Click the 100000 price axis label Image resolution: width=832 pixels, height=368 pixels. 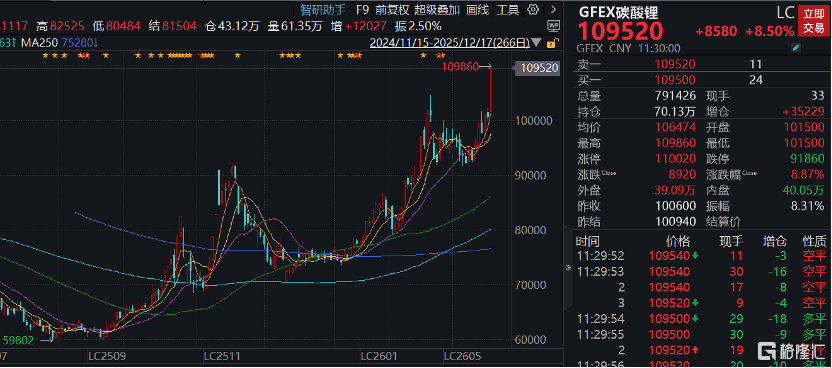coord(535,120)
